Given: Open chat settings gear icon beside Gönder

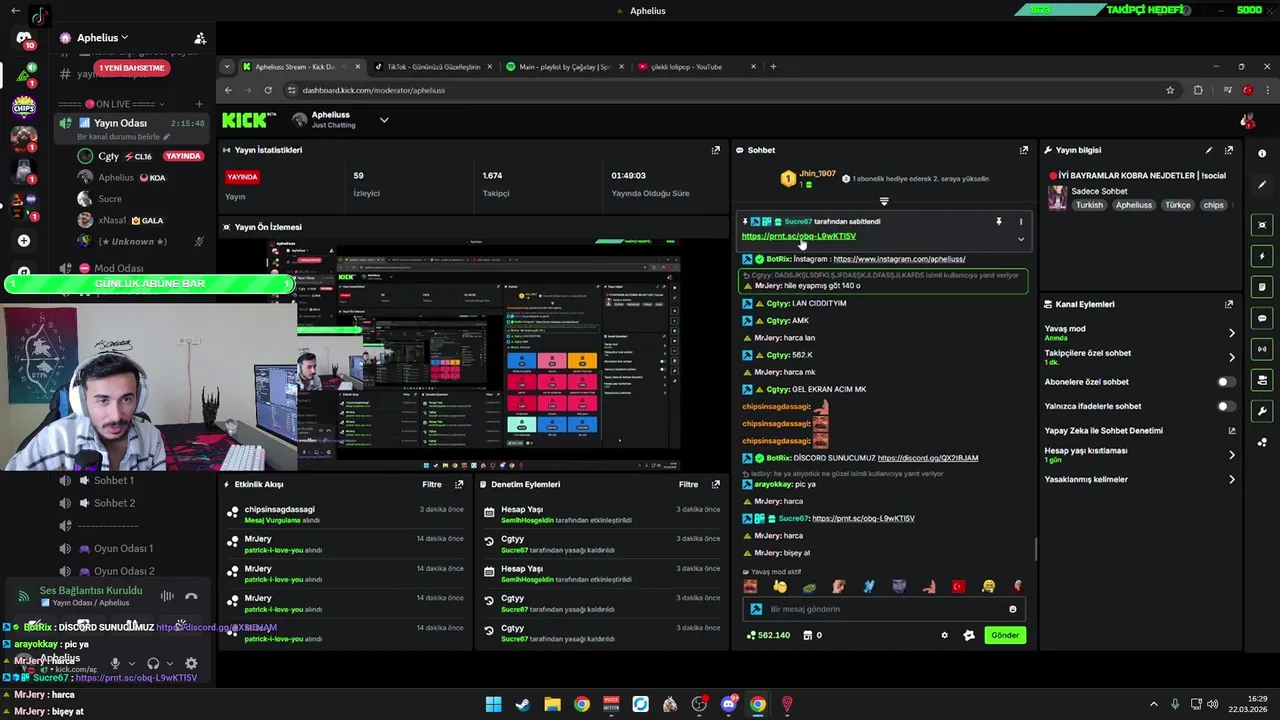Looking at the screenshot, I should coord(944,635).
